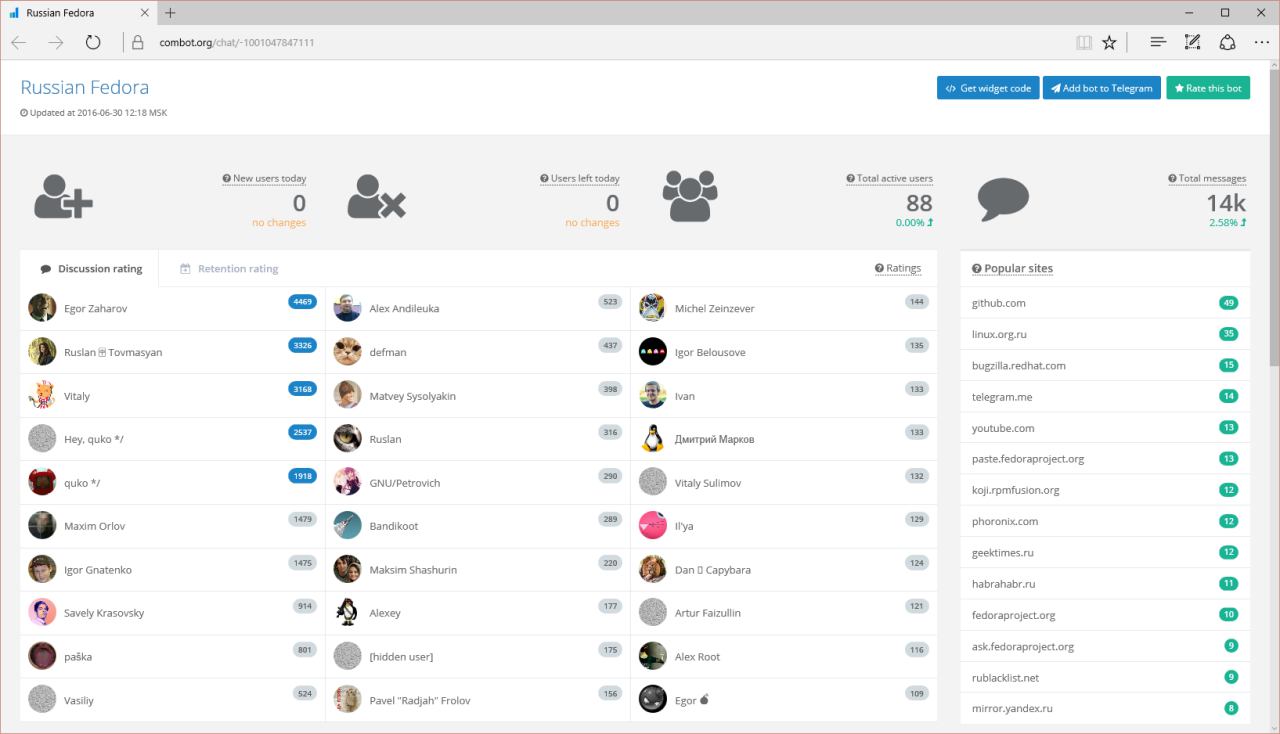This screenshot has width=1280, height=734.
Task: Switch to the Discussion rating tab
Action: (90, 268)
